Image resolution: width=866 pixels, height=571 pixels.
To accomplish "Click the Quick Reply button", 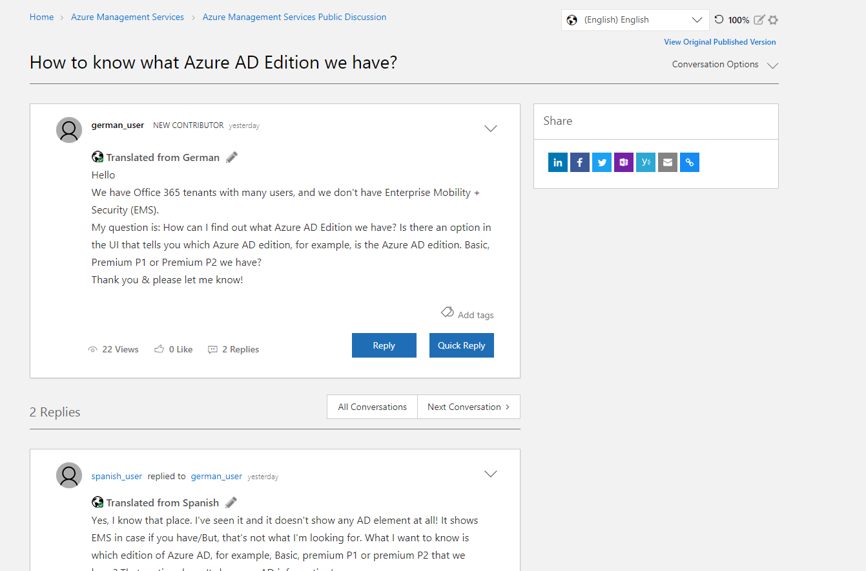I will click(x=461, y=345).
